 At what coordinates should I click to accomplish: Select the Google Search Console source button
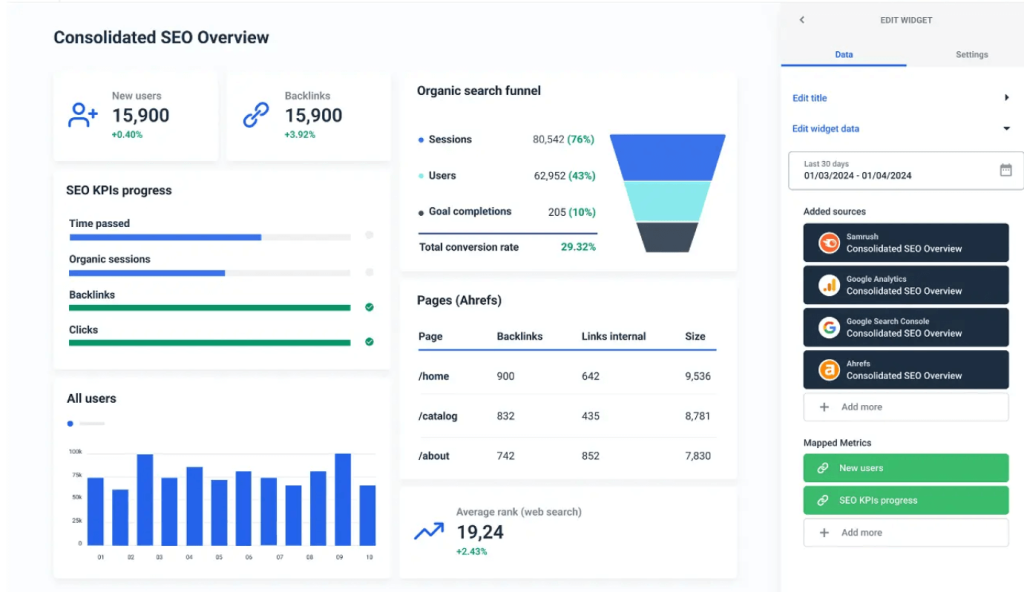point(906,327)
